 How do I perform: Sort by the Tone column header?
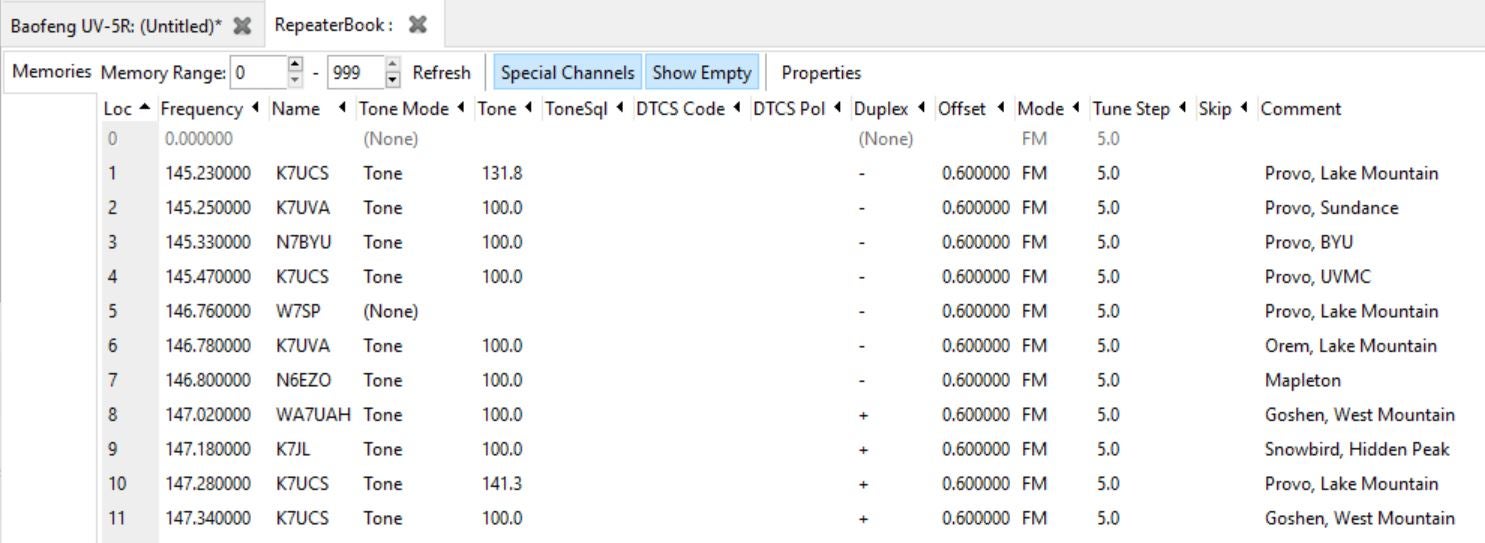[x=506, y=109]
